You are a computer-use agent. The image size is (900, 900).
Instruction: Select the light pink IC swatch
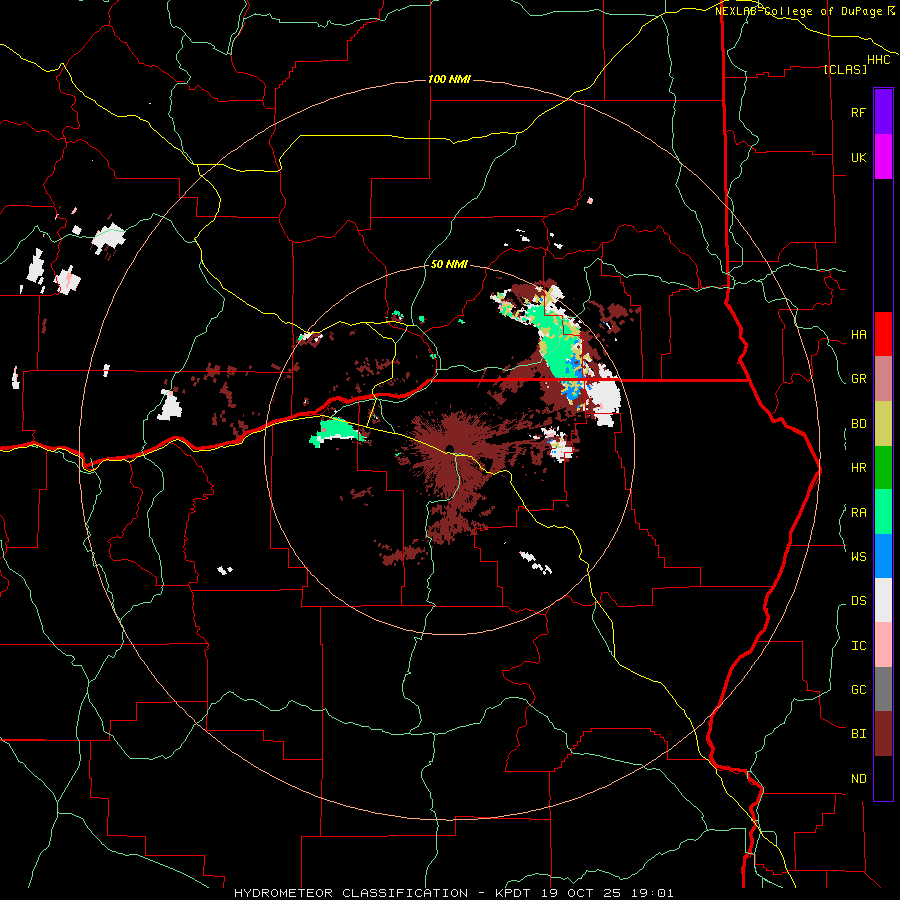pos(883,645)
